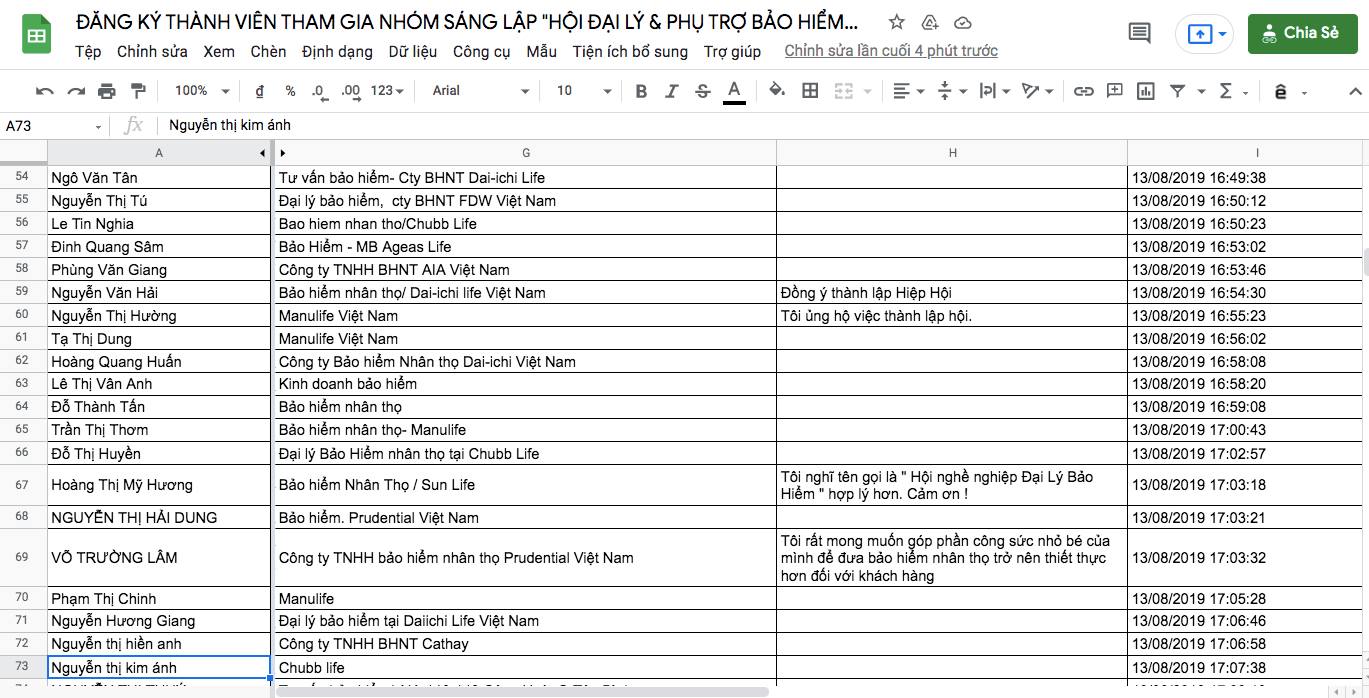1369x698 pixels.
Task: Activate the paint format tool
Action: (138, 91)
